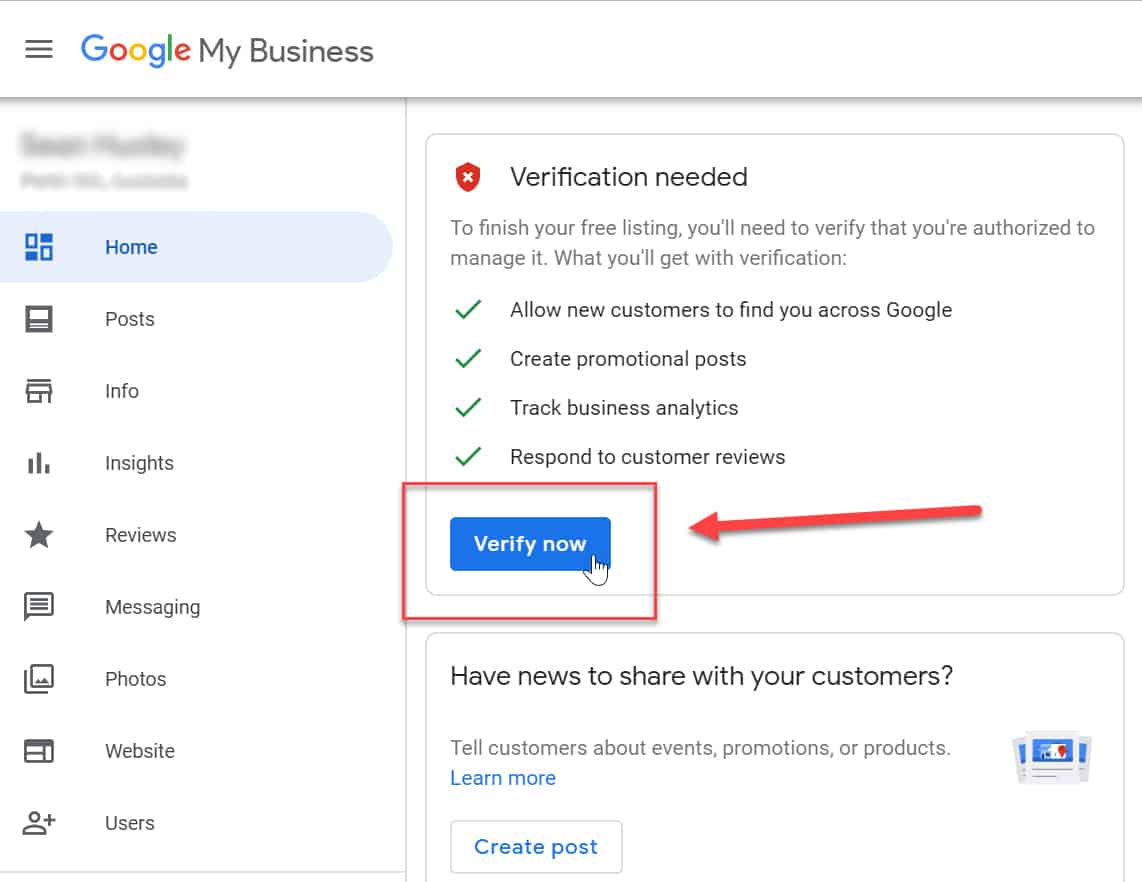This screenshot has width=1142, height=882.
Task: Switch to the Reviews section
Action: (x=140, y=534)
